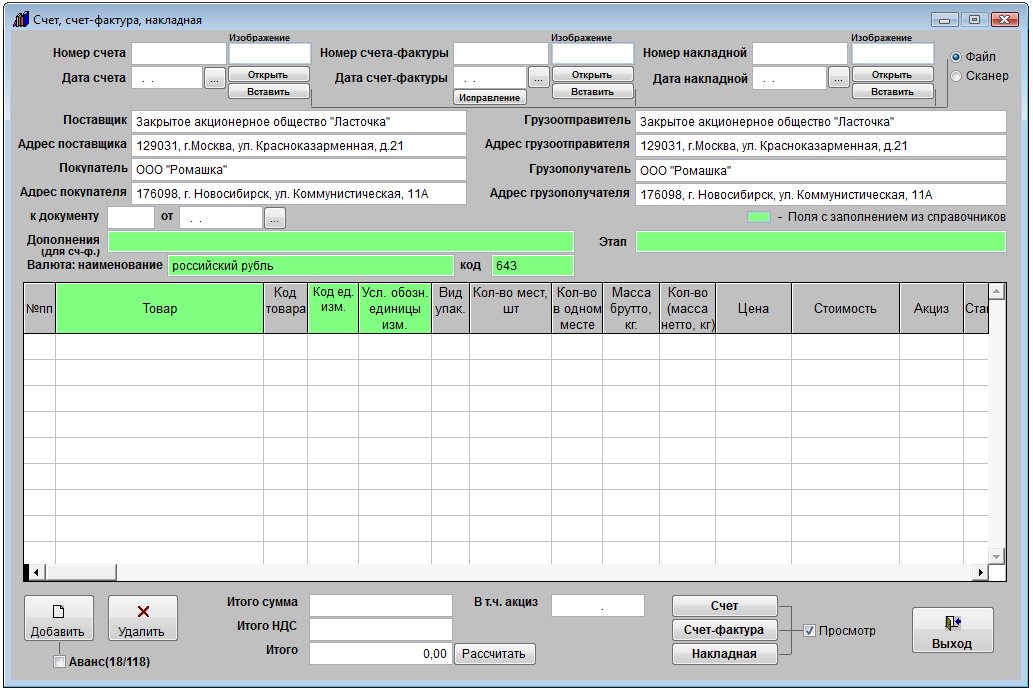Screen dimensions: 1033x690
Task: Toggle the Просмотр checkbox
Action: tap(809, 631)
